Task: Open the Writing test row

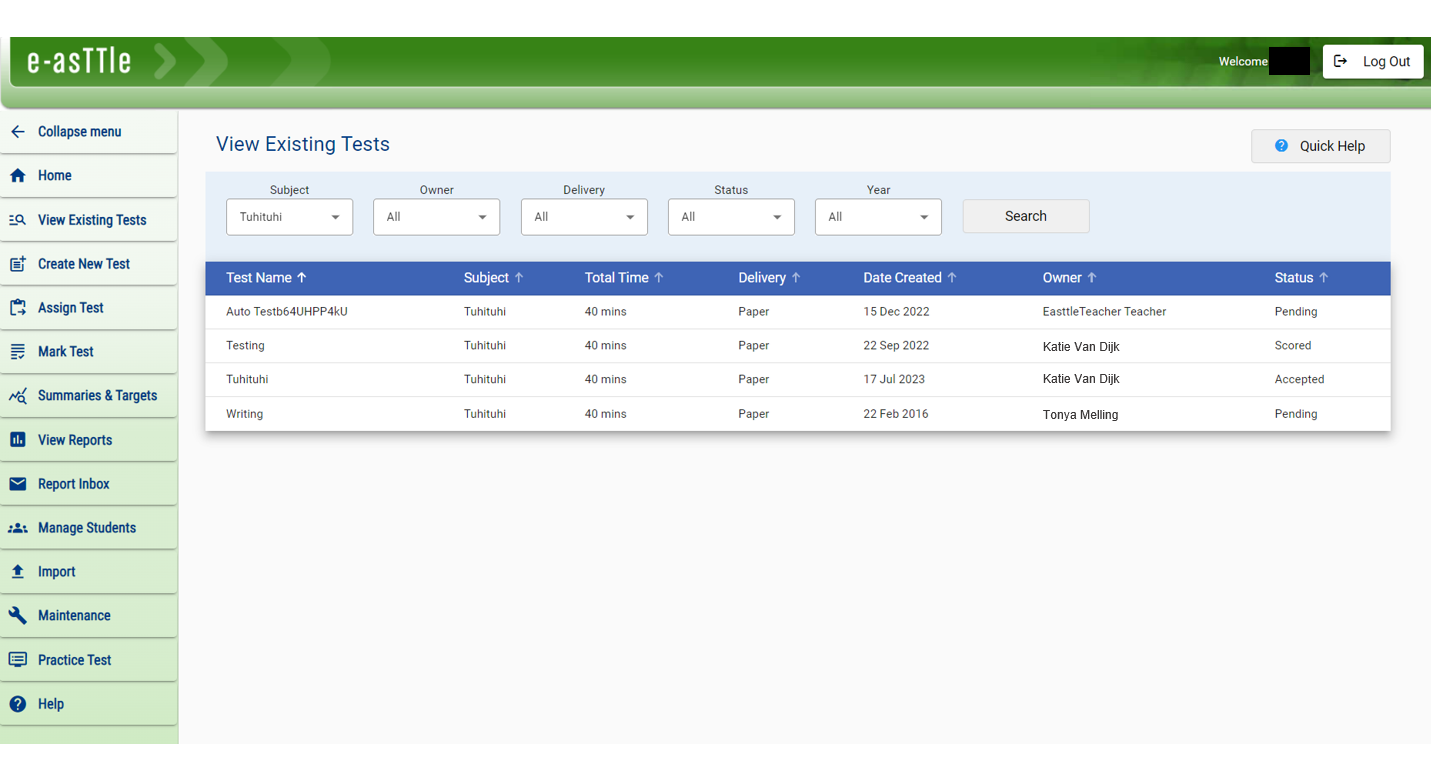Action: coord(245,414)
